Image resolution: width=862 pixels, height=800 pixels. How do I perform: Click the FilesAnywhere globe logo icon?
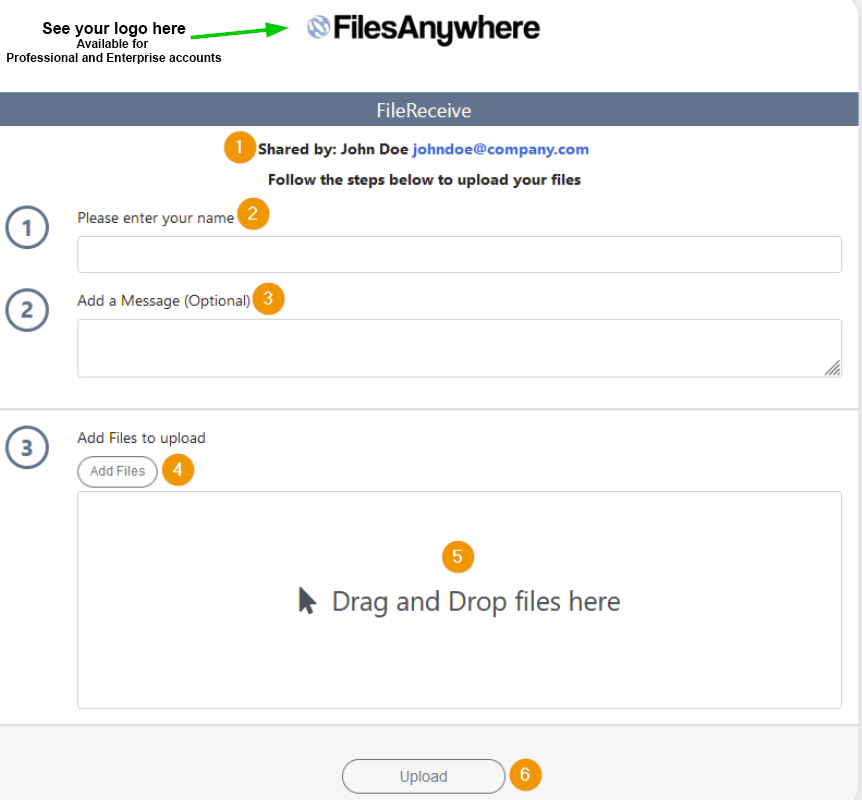pyautogui.click(x=318, y=27)
